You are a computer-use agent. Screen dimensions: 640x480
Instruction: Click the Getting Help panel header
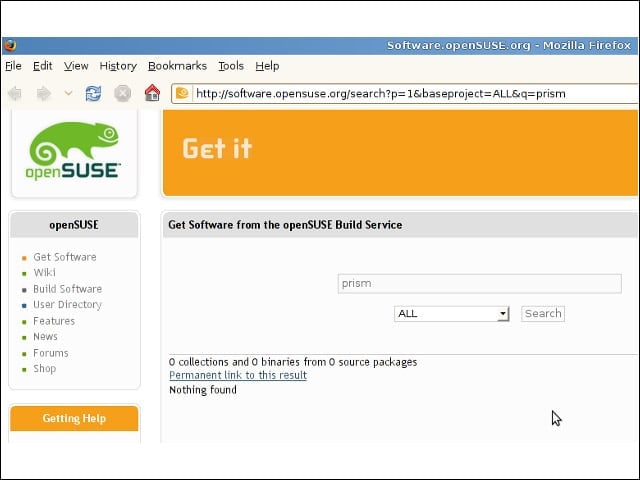click(x=74, y=418)
